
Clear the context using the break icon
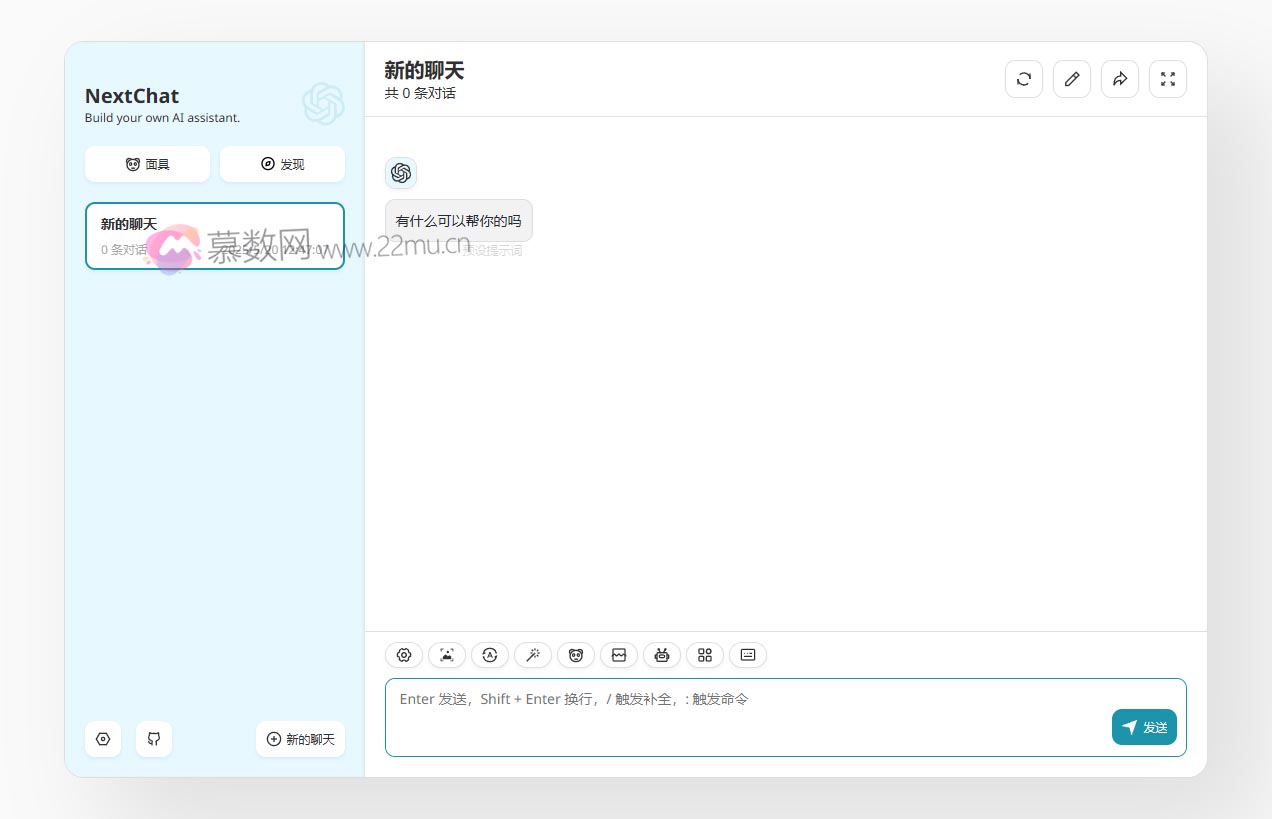click(x=619, y=655)
